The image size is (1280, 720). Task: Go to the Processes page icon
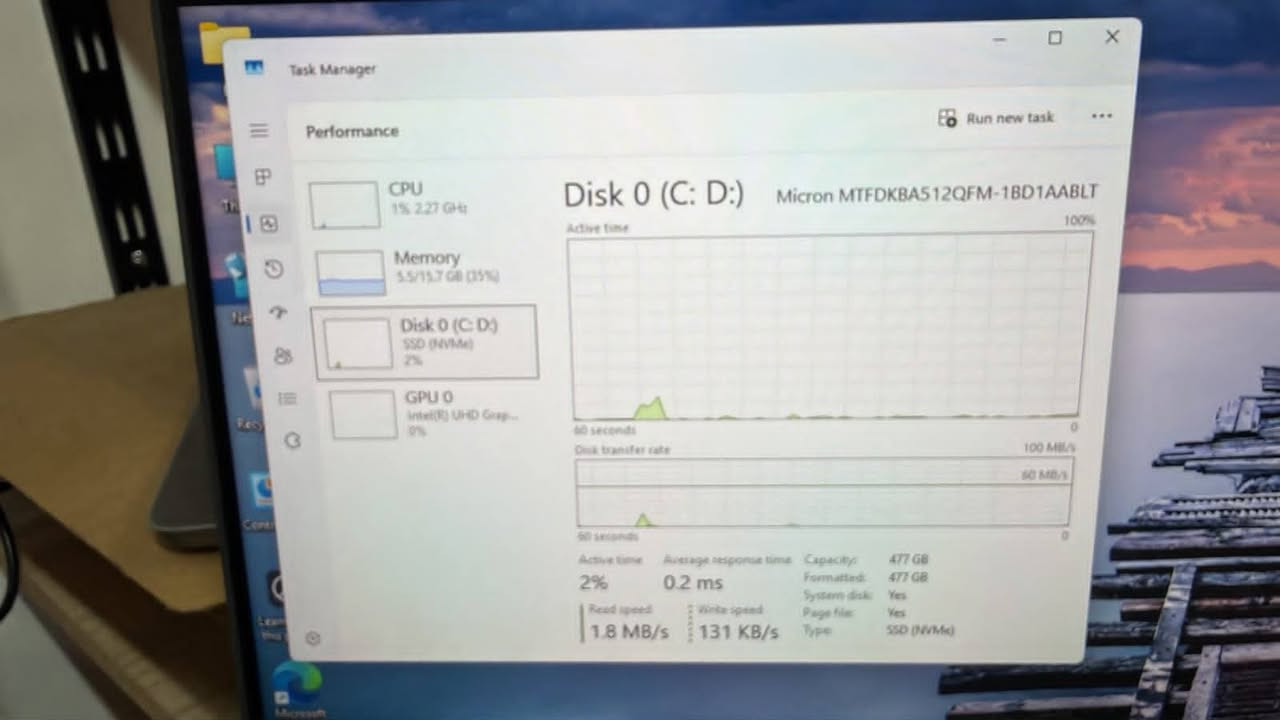(263, 177)
